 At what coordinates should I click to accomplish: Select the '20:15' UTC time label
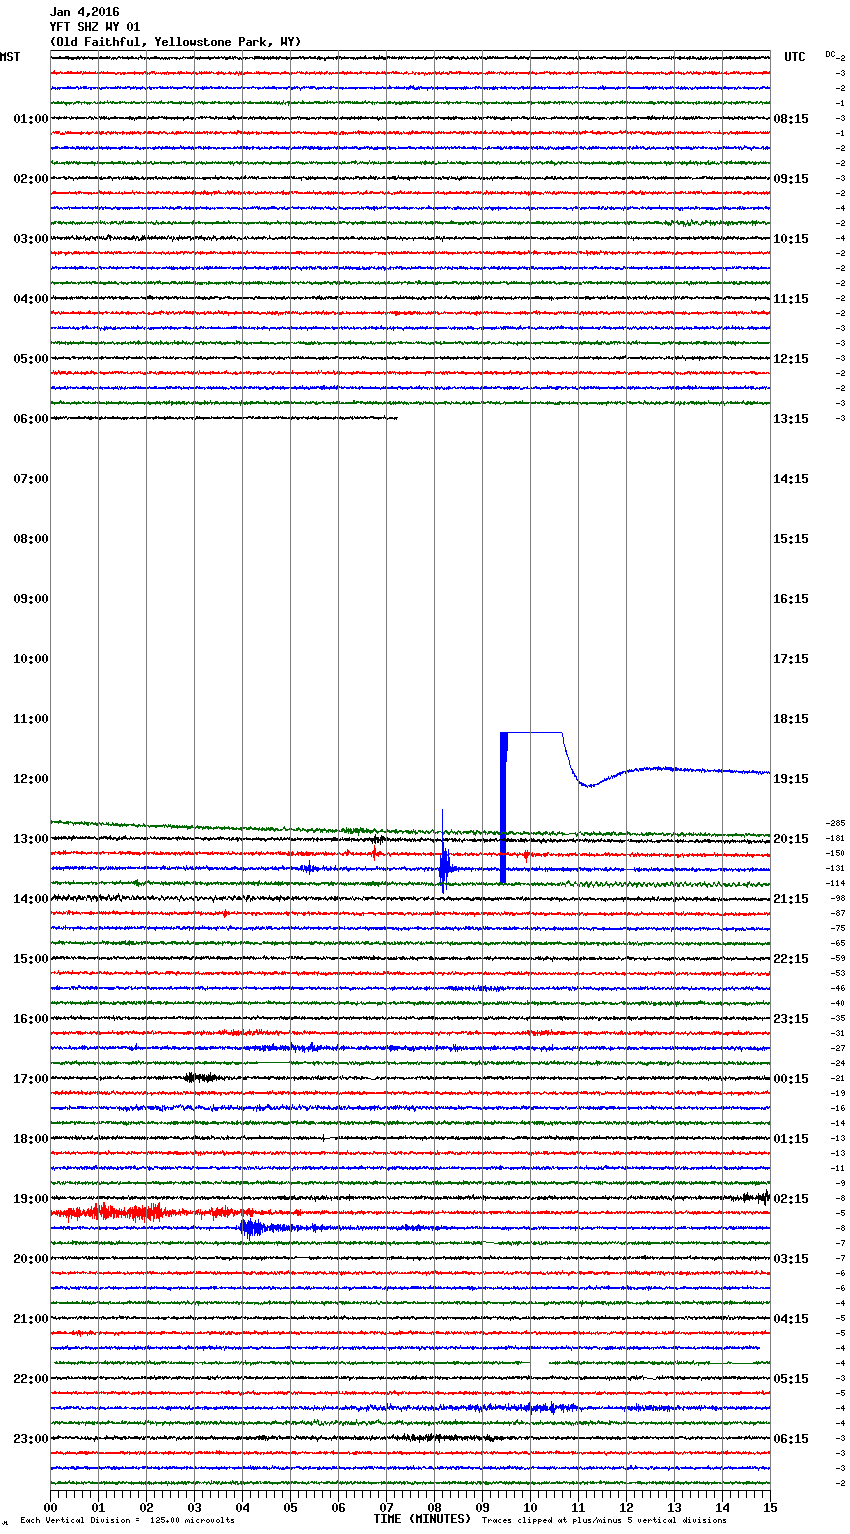point(791,839)
